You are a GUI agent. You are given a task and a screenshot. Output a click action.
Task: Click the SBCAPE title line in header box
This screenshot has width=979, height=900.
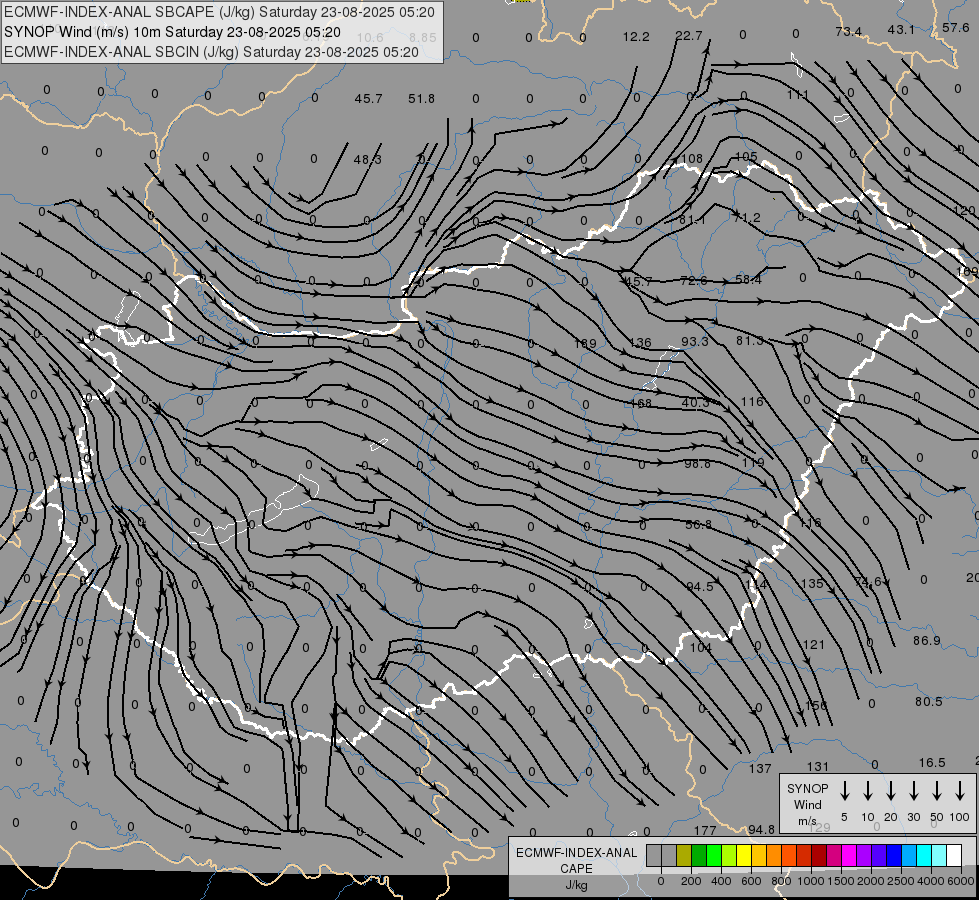[x=219, y=12]
